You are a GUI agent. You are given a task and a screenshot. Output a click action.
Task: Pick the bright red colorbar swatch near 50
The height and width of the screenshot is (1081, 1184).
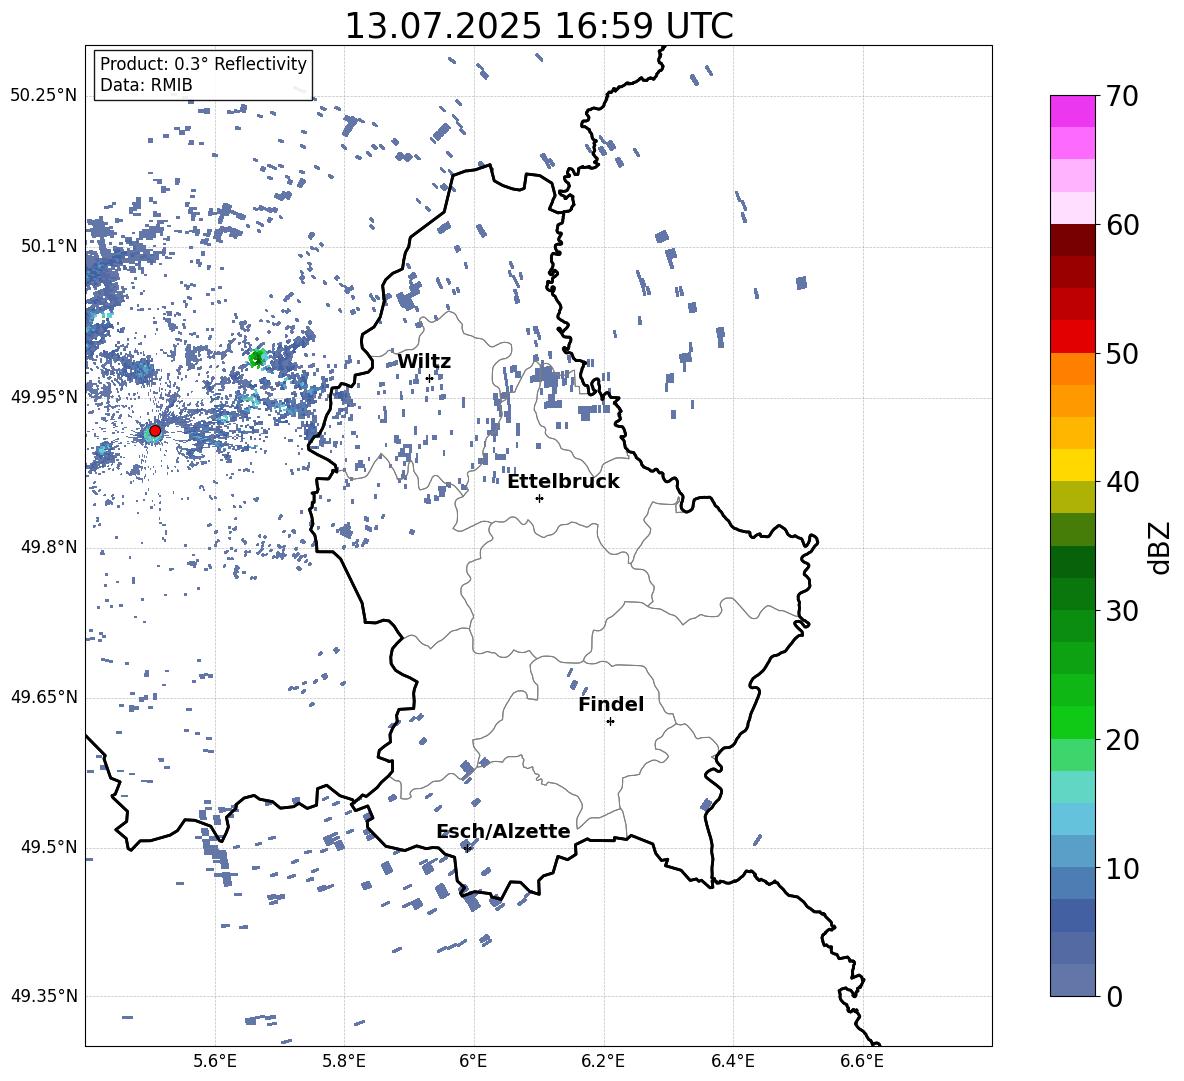(1073, 337)
